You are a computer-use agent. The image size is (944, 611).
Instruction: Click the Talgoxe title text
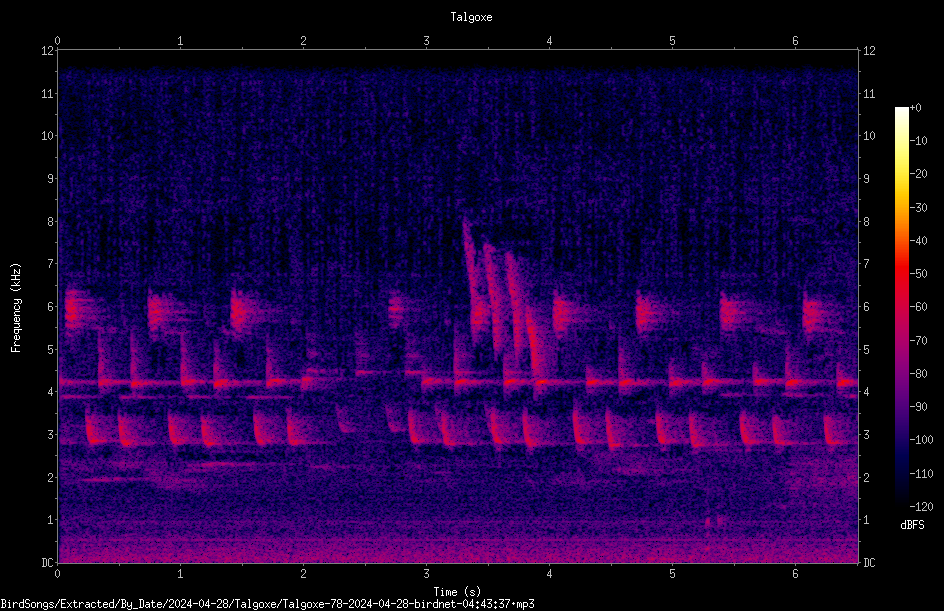coord(471,17)
